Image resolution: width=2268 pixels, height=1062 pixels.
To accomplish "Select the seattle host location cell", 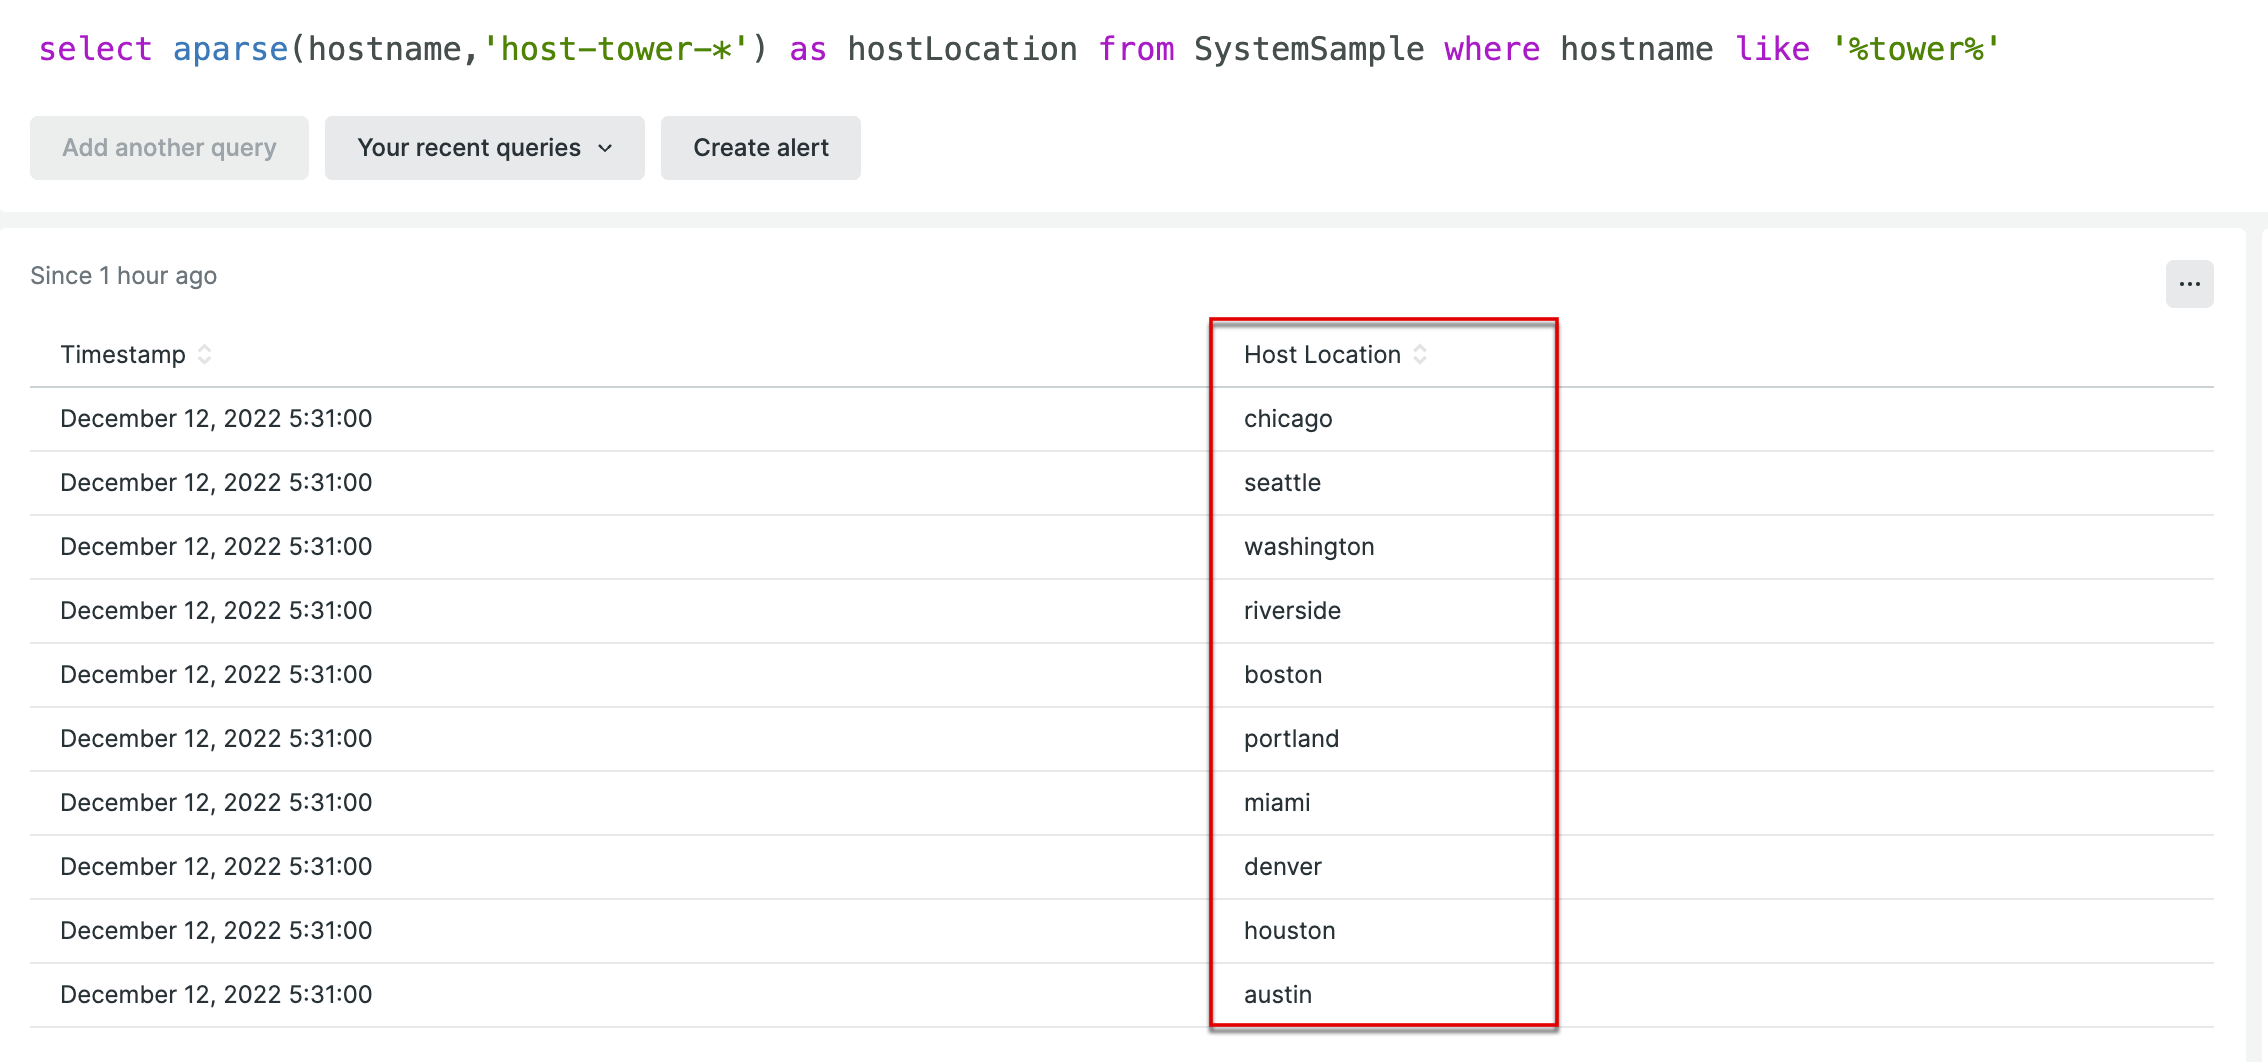I will 1282,483.
